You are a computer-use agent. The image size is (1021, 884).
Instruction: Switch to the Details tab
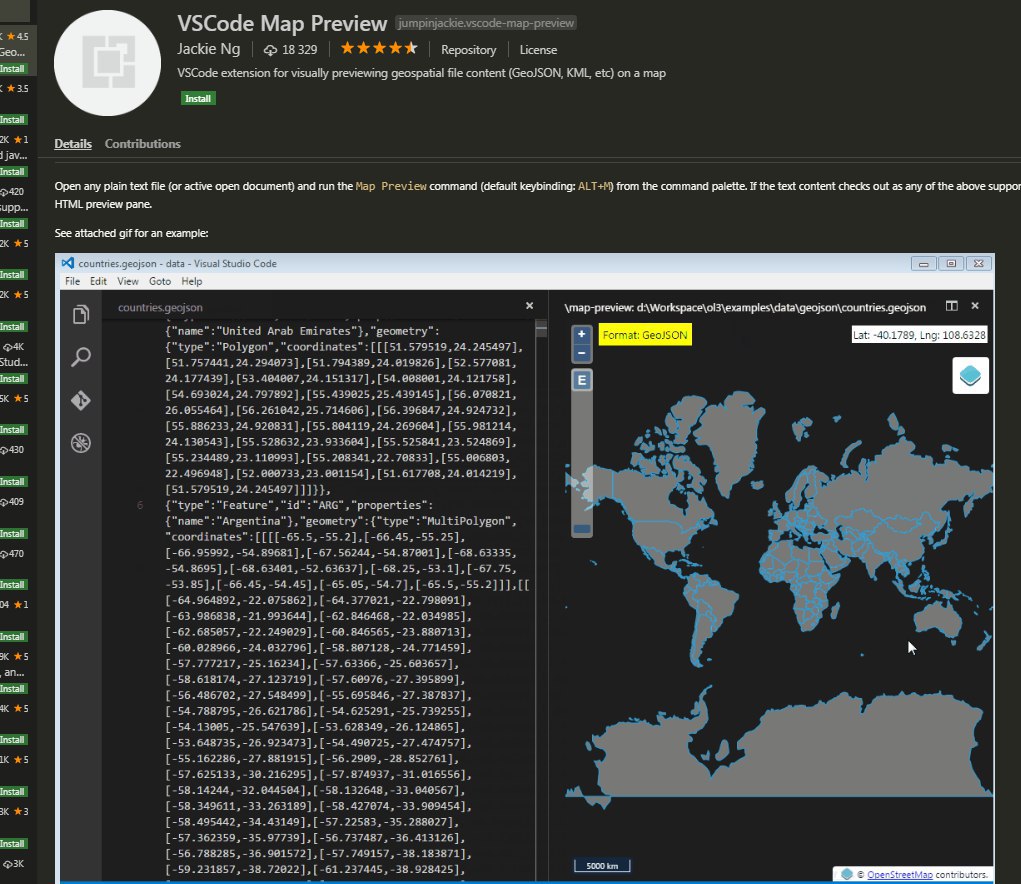73,144
